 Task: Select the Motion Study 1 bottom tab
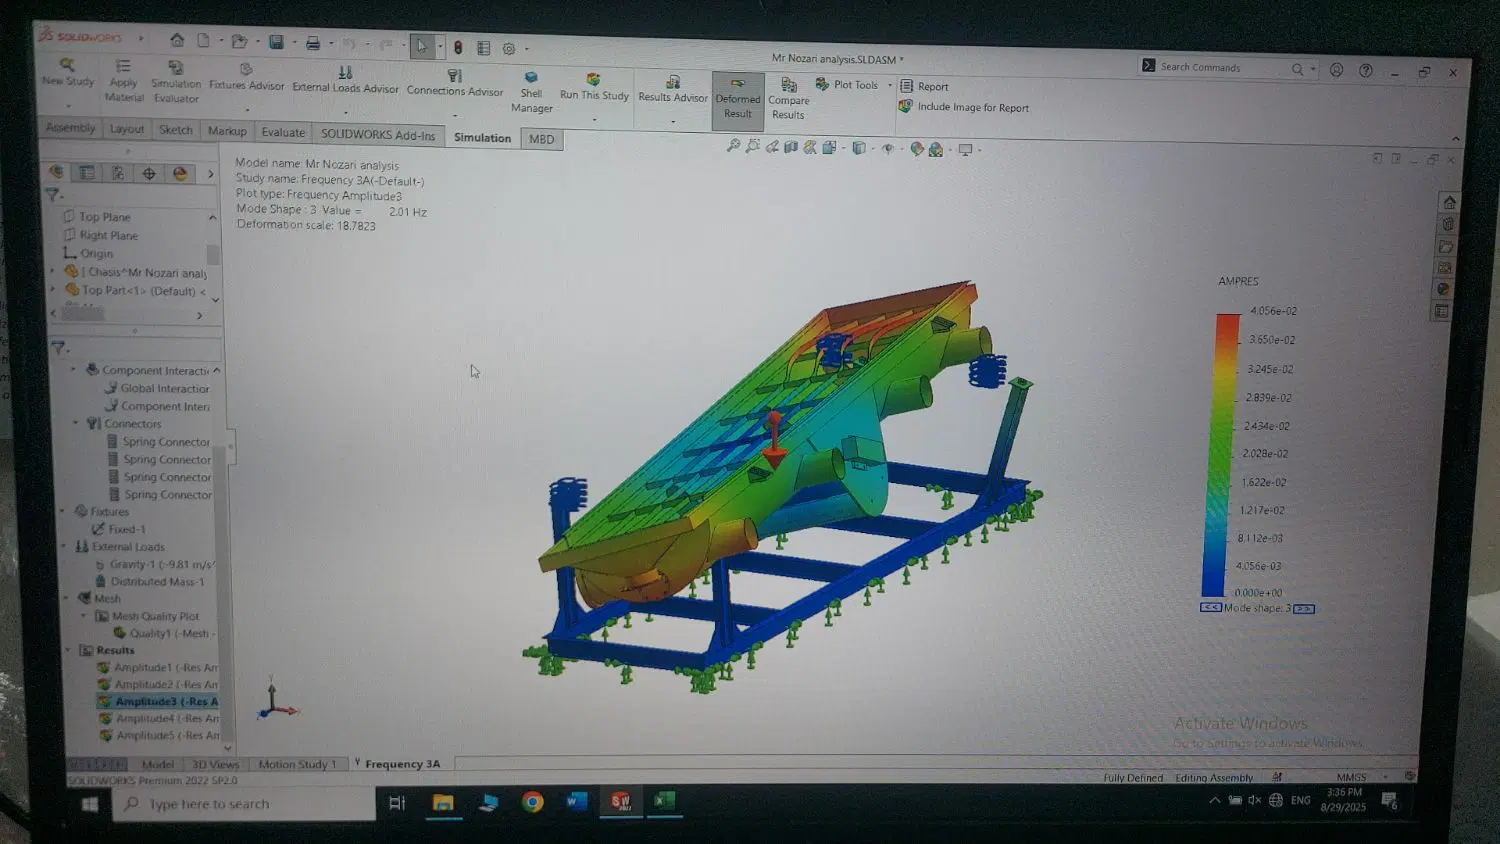298,764
